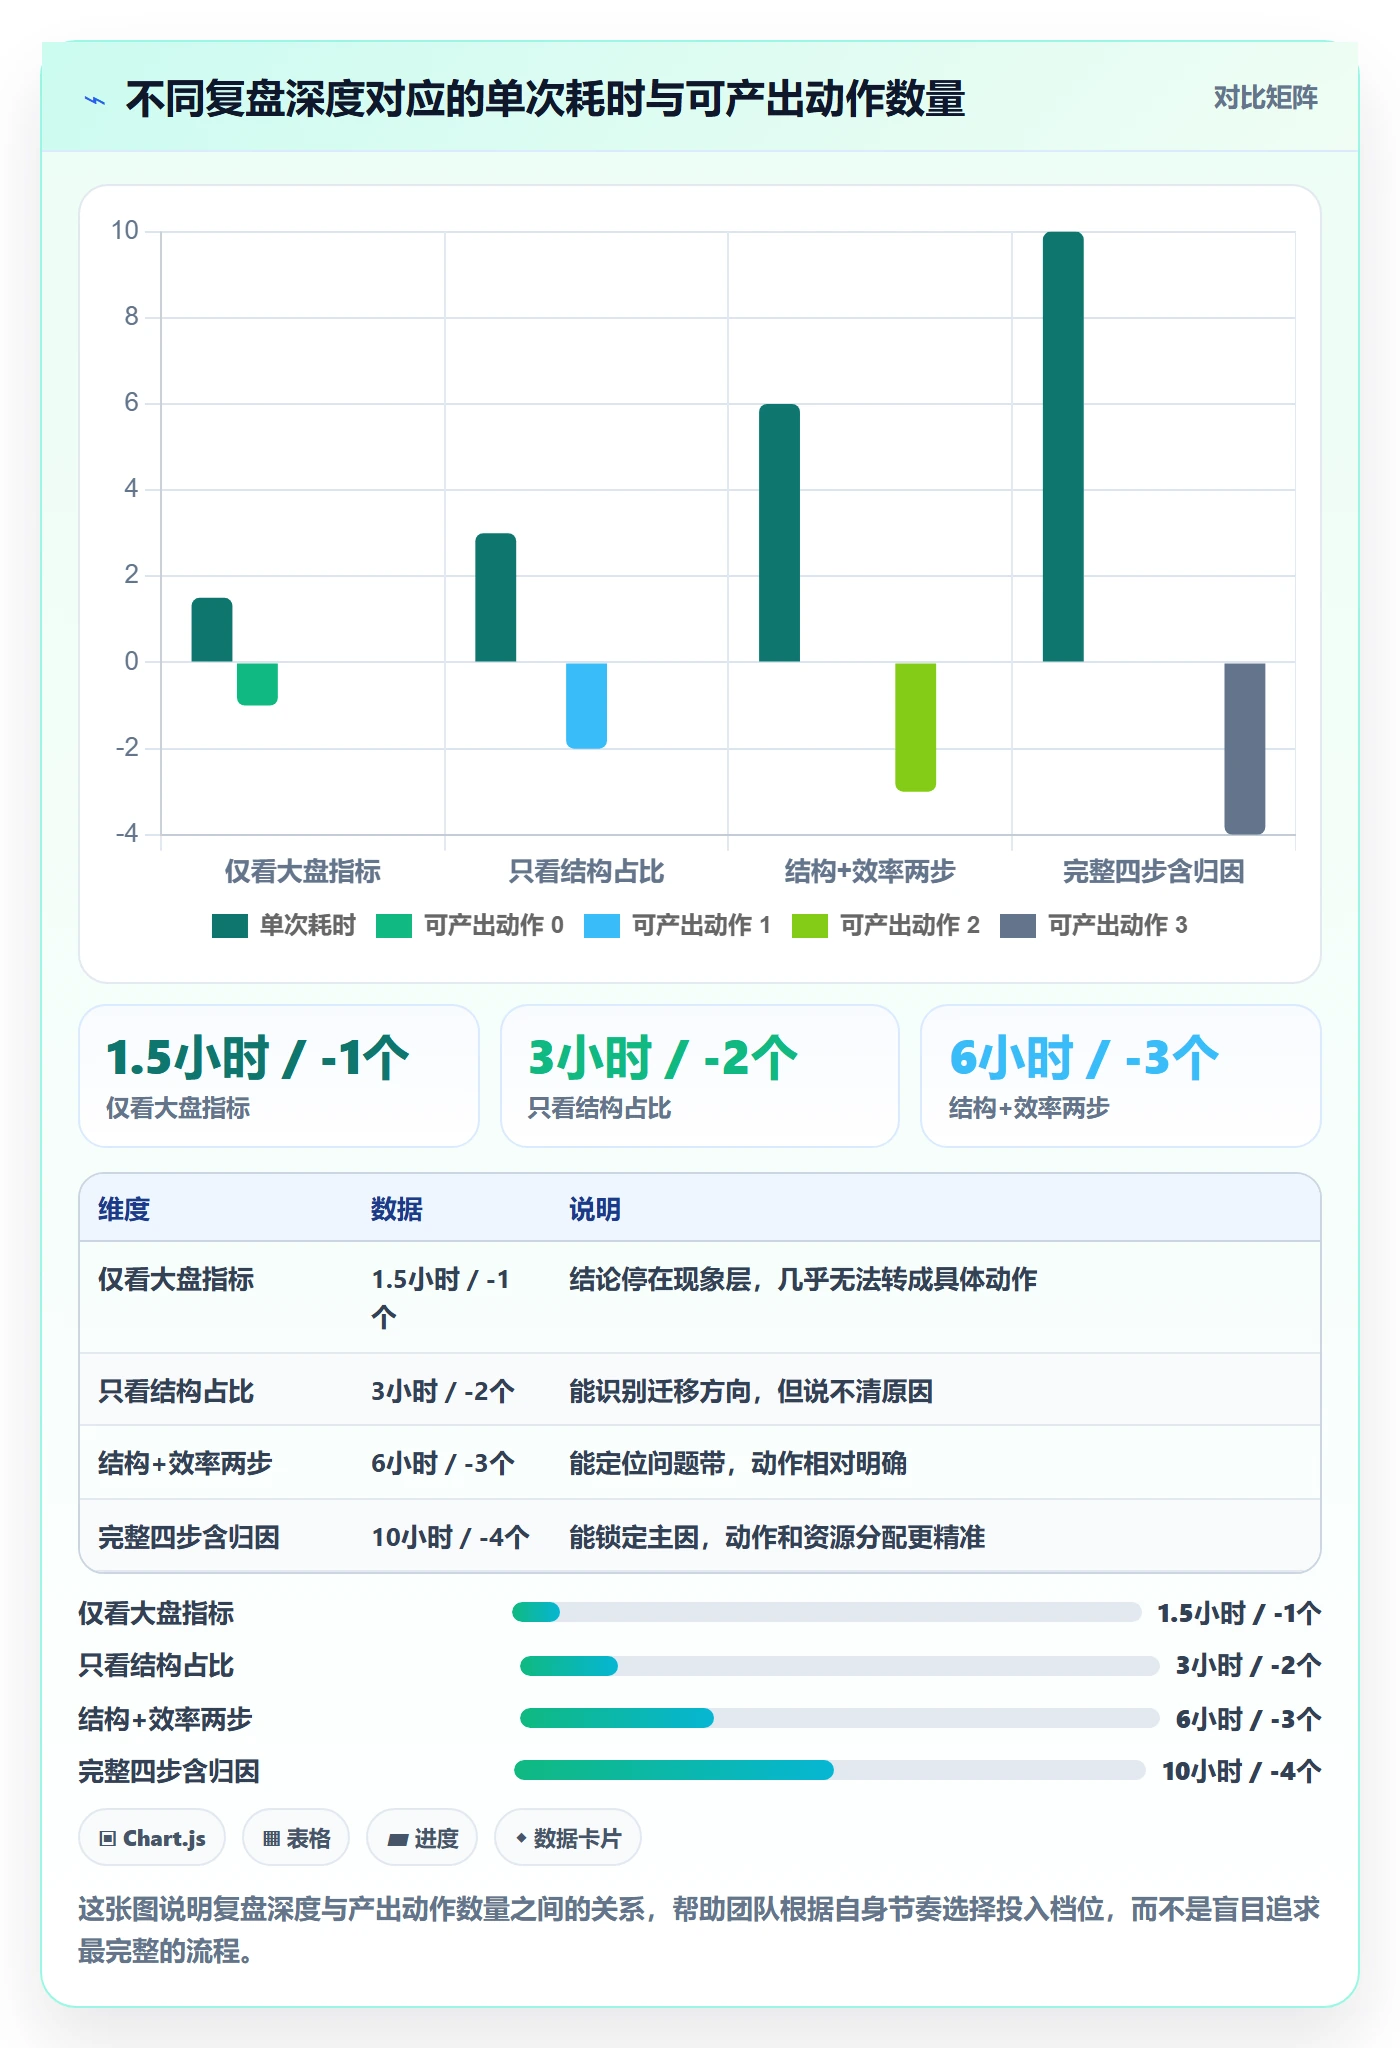Click the 进度 tag chip
Image resolution: width=1400 pixels, height=2048 pixels.
(422, 1838)
